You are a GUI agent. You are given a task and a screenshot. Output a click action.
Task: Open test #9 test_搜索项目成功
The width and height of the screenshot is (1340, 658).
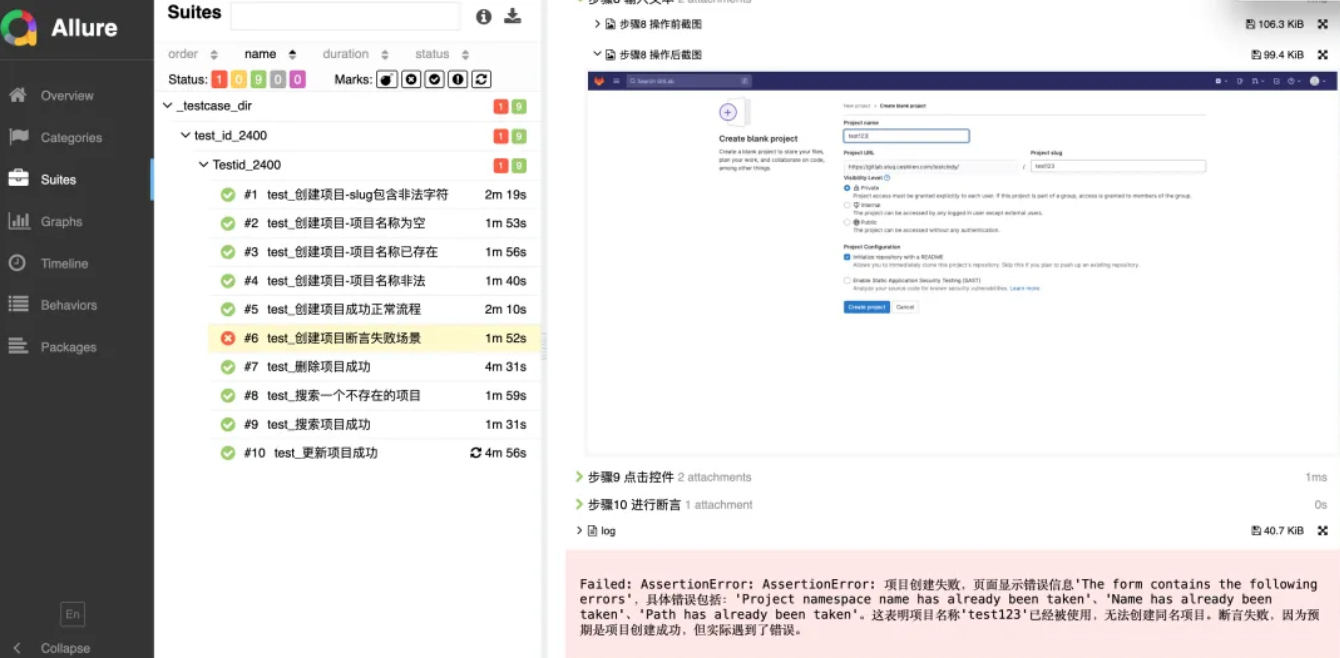(374, 424)
